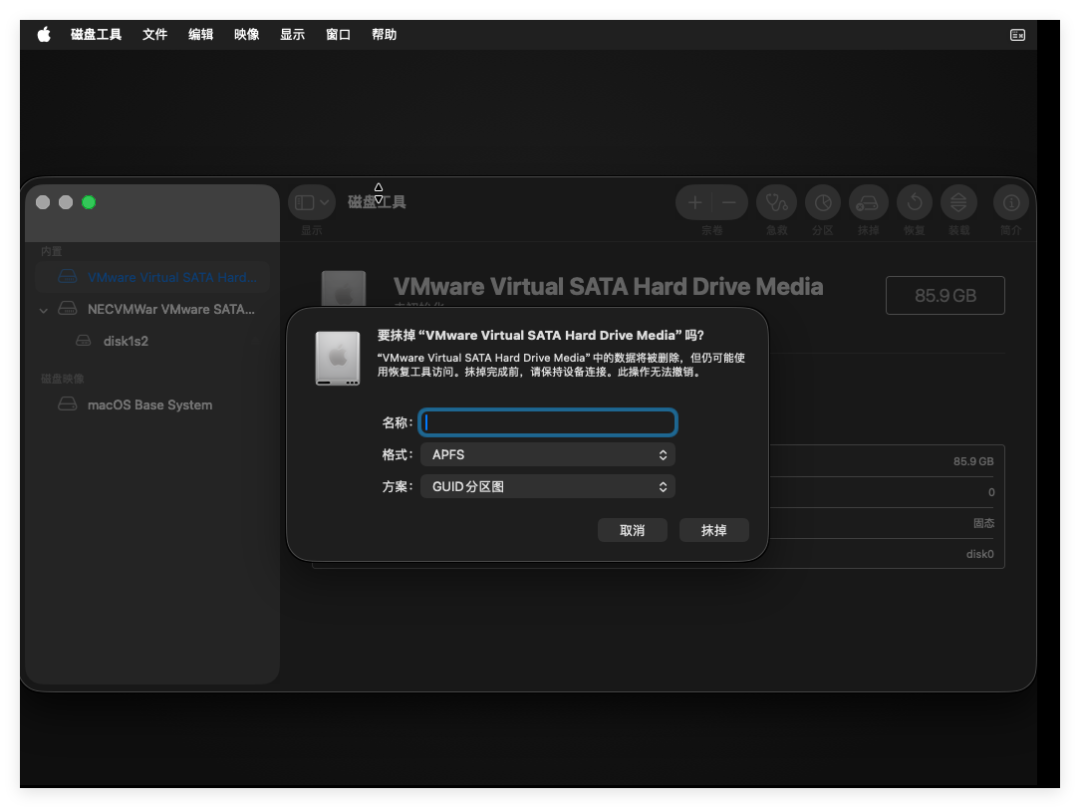Select VMware Virtual SATA Hard disk in sidebar
The height and width of the screenshot is (808, 1080).
click(x=153, y=277)
